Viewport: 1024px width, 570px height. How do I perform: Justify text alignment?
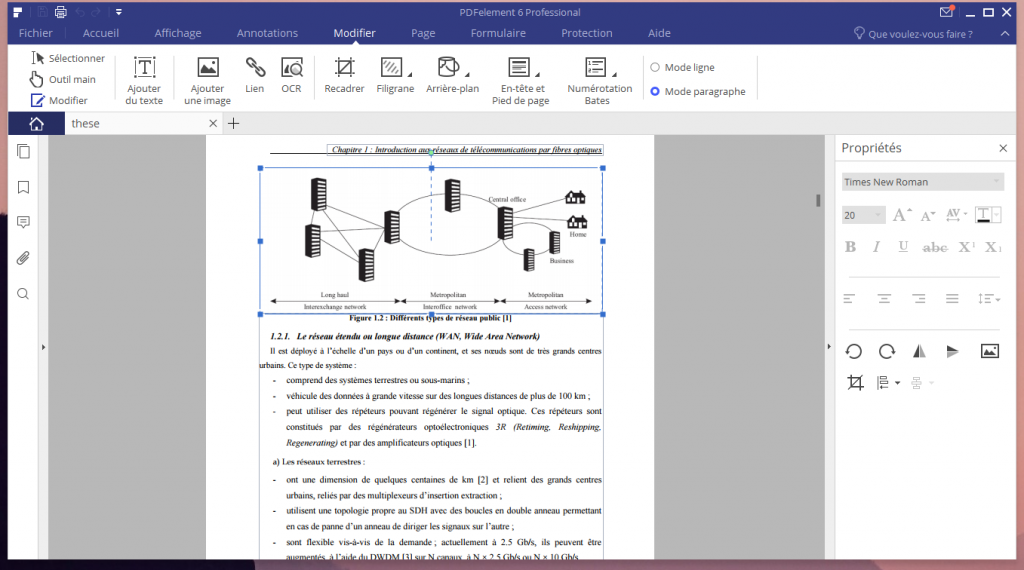(952, 298)
